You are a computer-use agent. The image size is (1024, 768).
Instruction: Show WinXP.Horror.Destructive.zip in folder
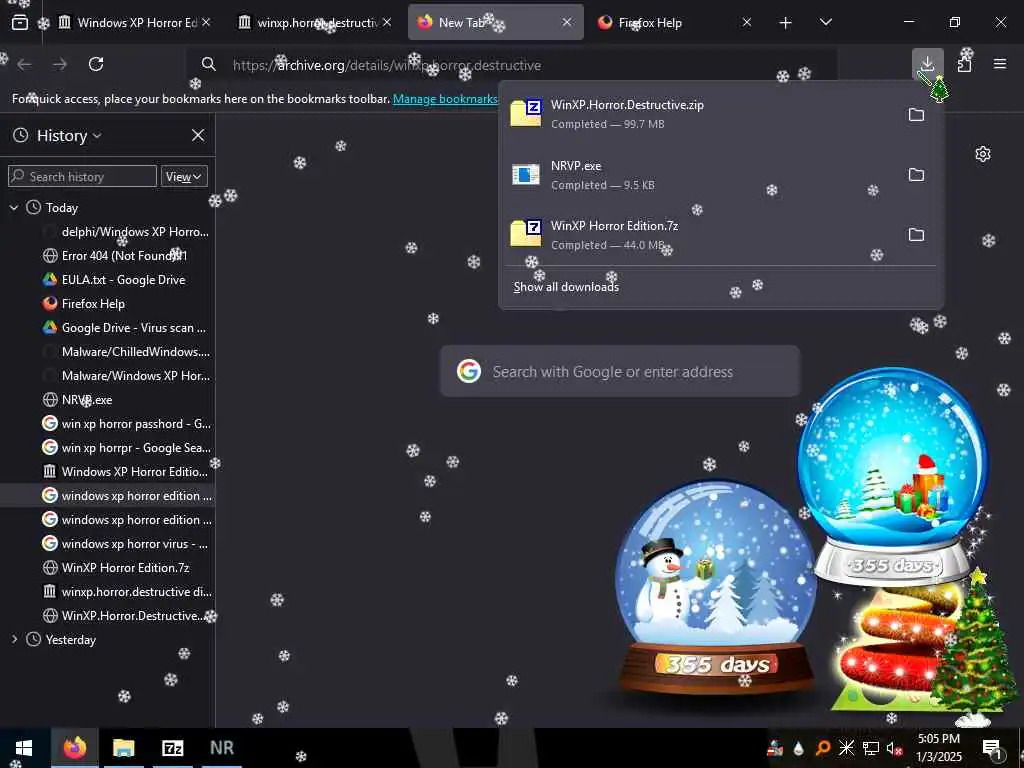coord(916,115)
